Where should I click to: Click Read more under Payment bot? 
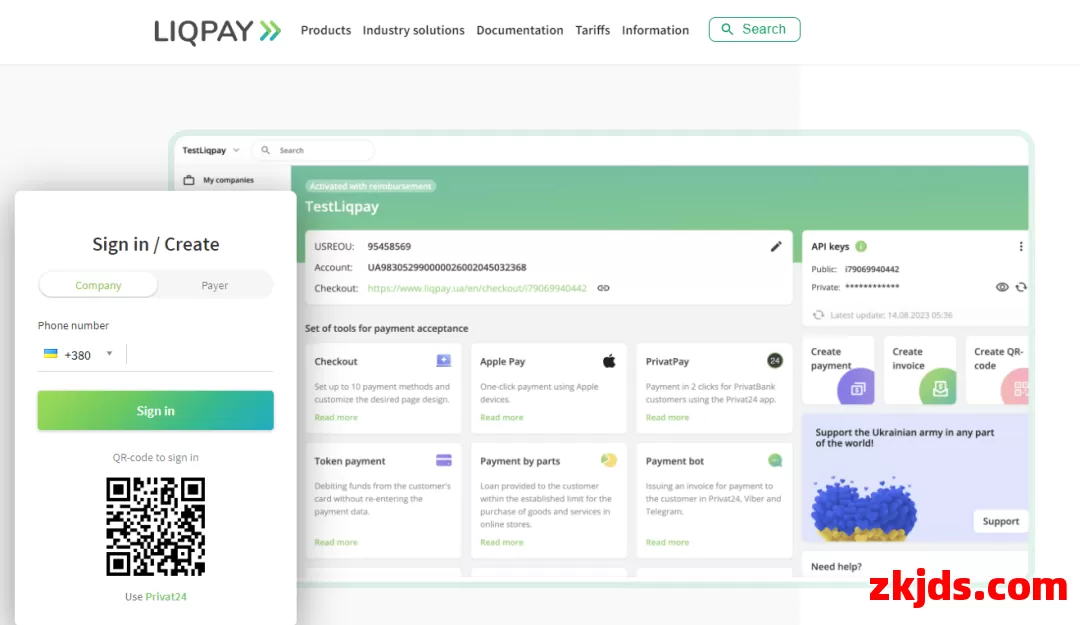tap(667, 542)
